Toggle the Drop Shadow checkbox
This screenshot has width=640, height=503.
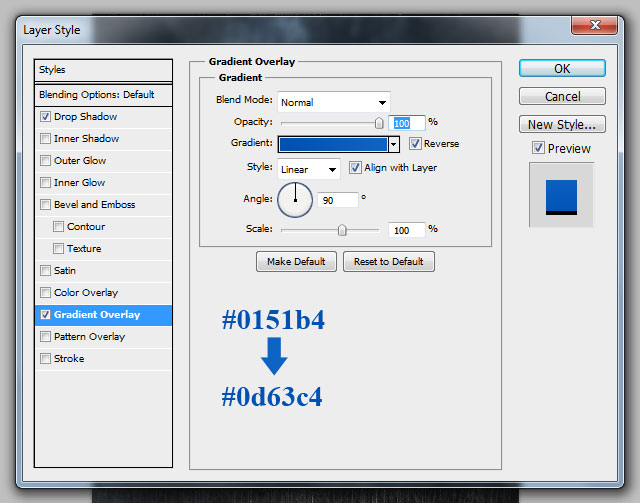[x=45, y=117]
